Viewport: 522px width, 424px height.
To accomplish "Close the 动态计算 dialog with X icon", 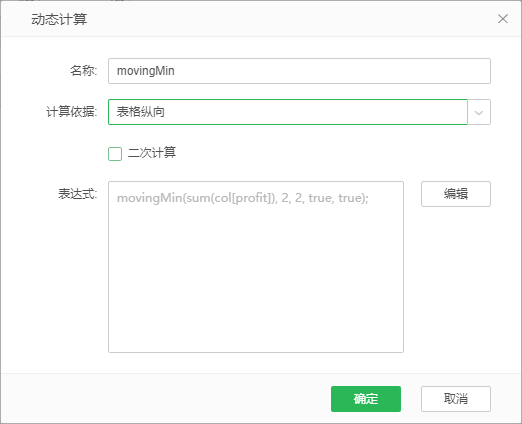I will (x=503, y=19).
